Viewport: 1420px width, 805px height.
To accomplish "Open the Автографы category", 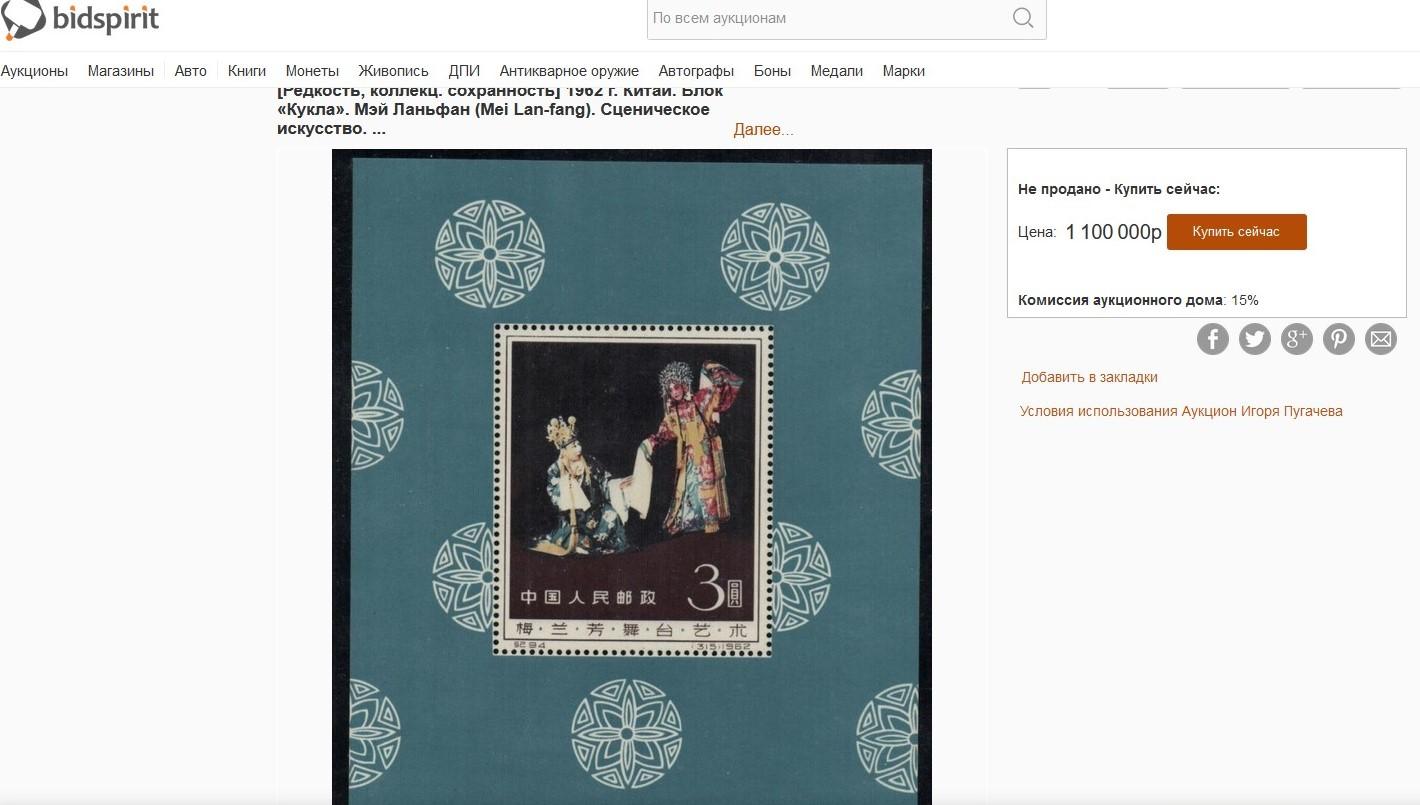I will tap(696, 71).
